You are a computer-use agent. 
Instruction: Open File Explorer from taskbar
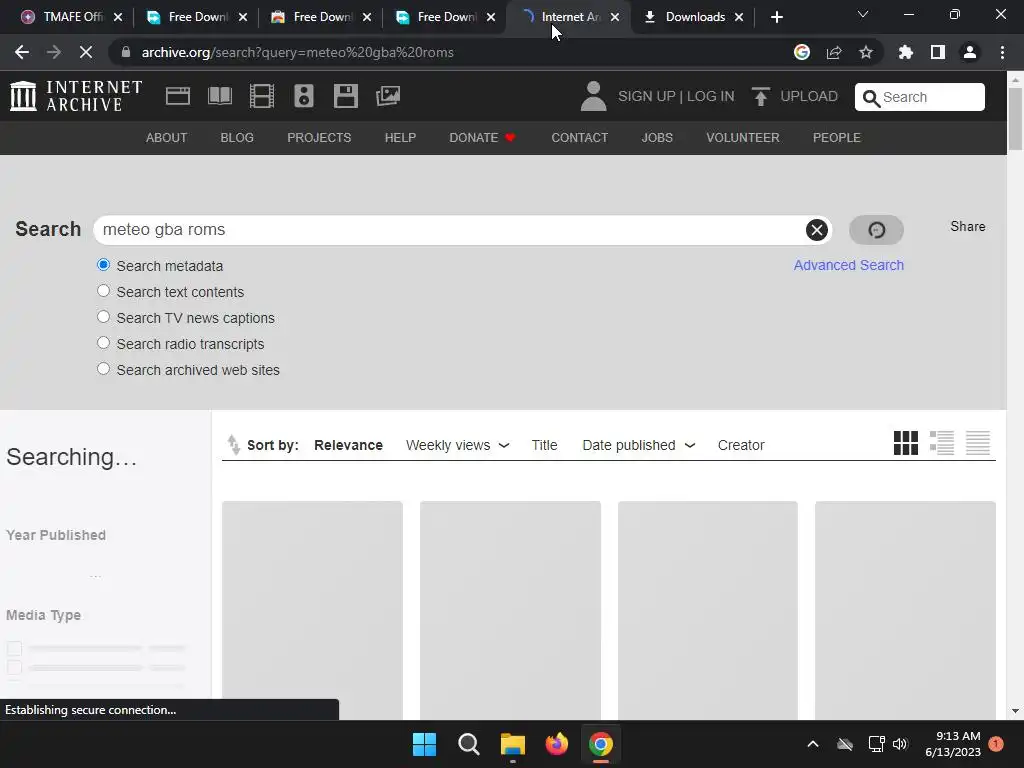513,744
